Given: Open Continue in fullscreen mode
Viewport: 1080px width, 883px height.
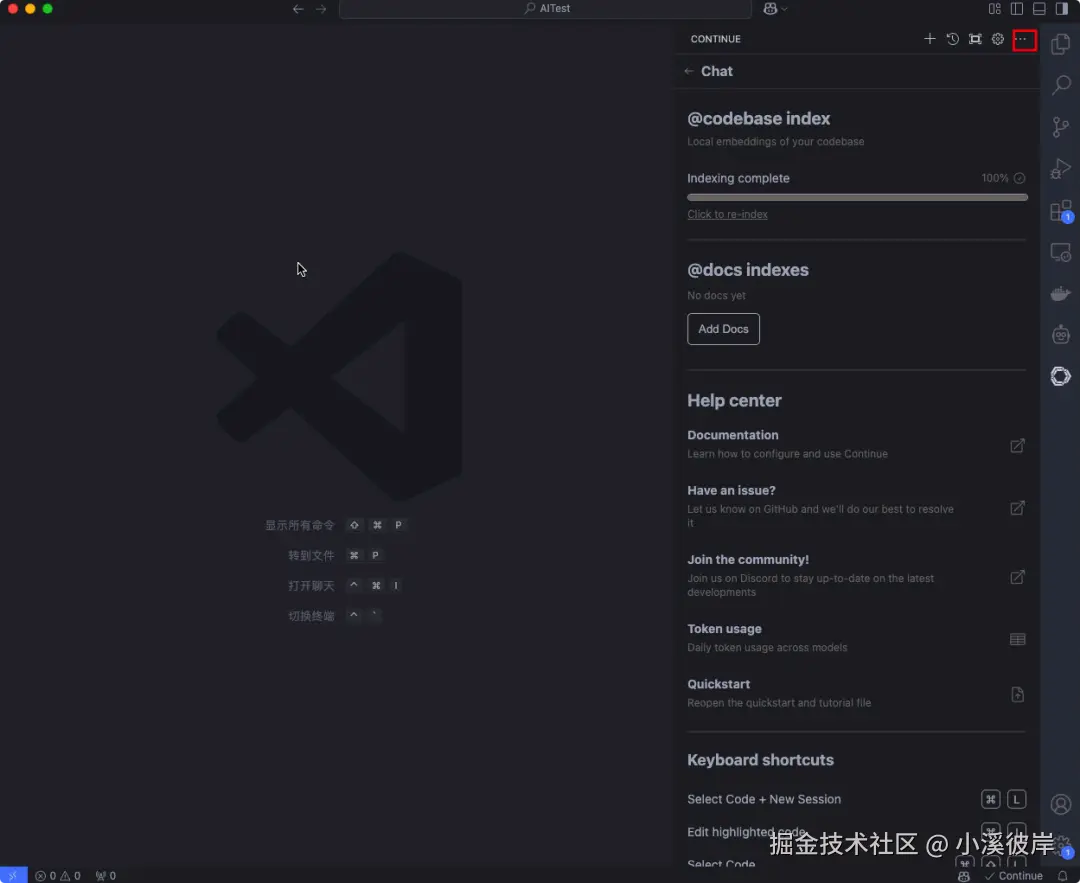Looking at the screenshot, I should coord(974,39).
